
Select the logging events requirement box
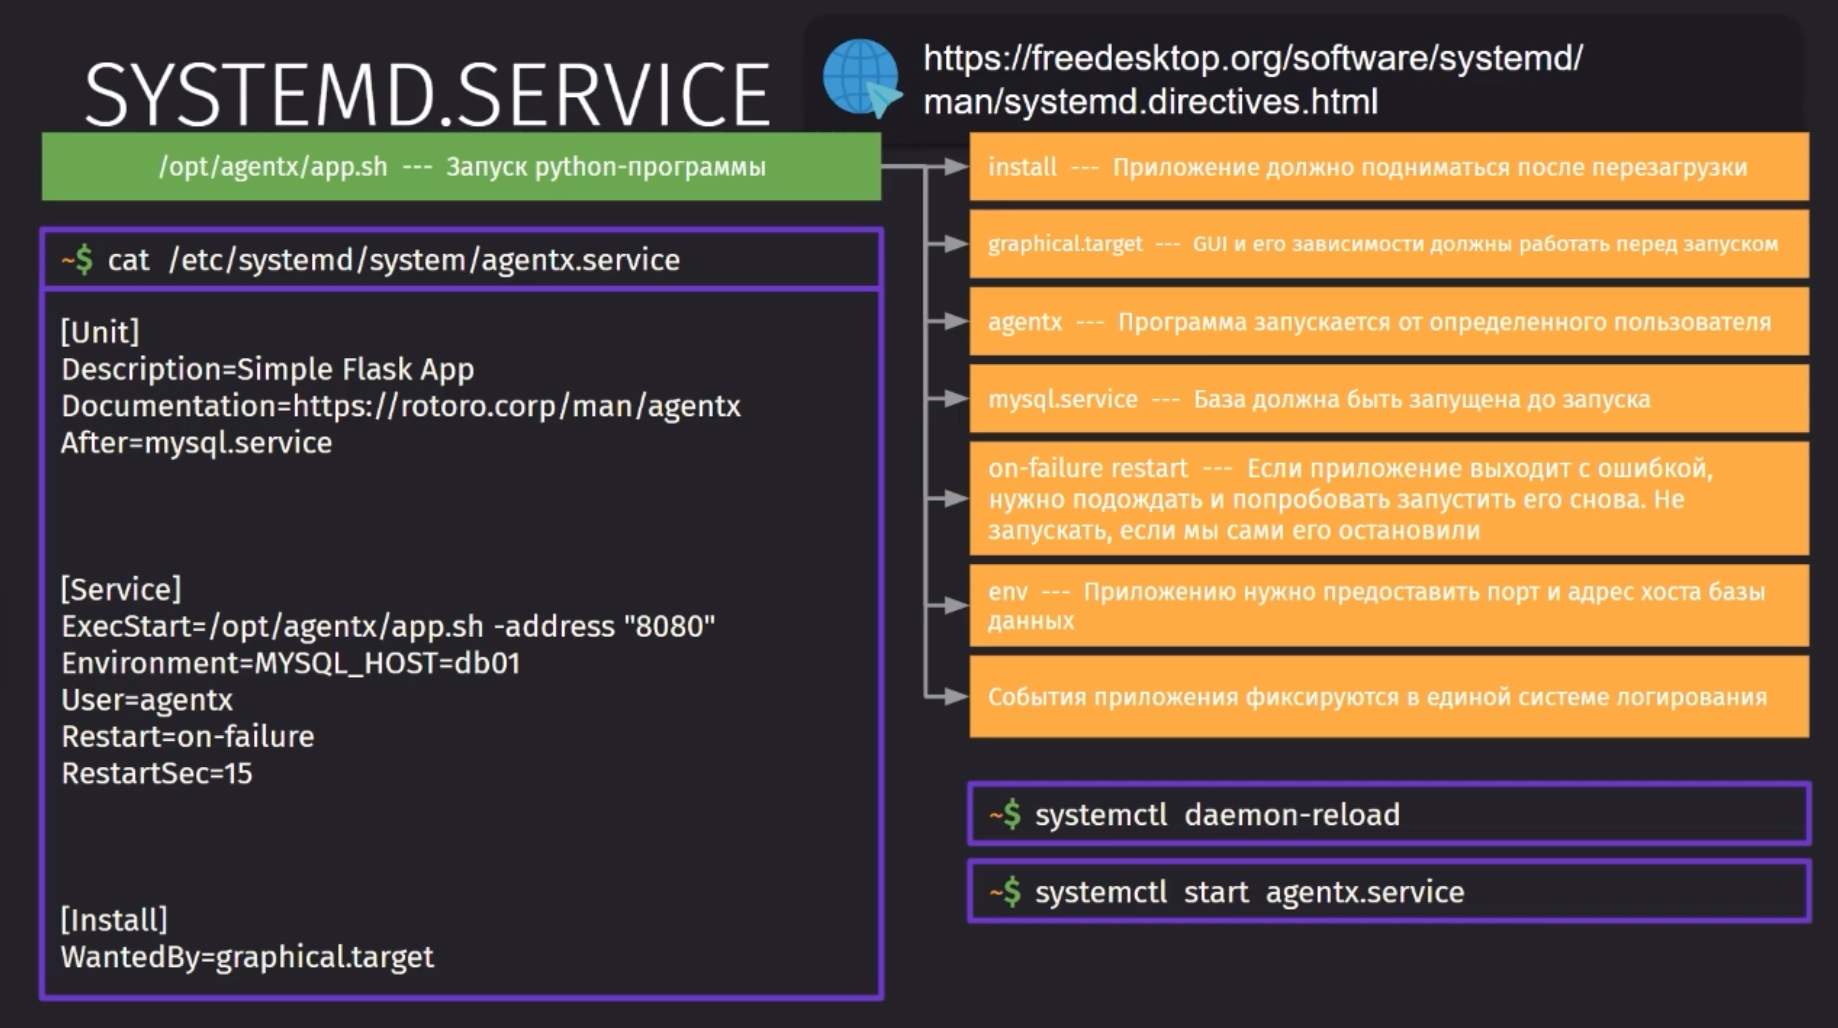pyautogui.click(x=1389, y=697)
